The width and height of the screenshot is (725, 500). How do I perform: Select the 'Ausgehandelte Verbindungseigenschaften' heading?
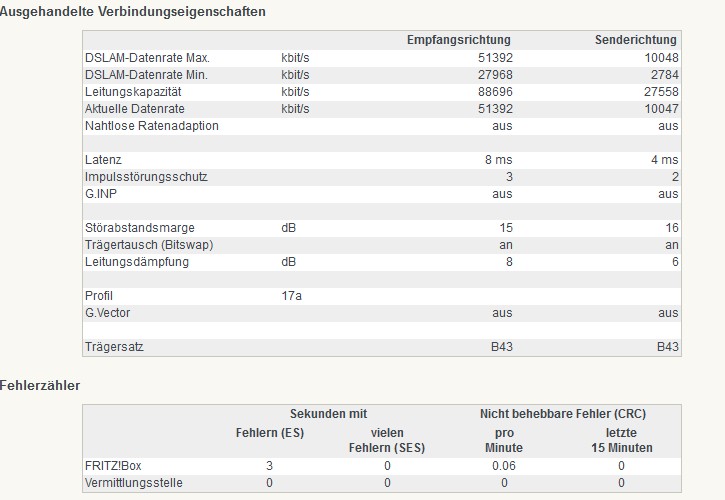(x=133, y=12)
